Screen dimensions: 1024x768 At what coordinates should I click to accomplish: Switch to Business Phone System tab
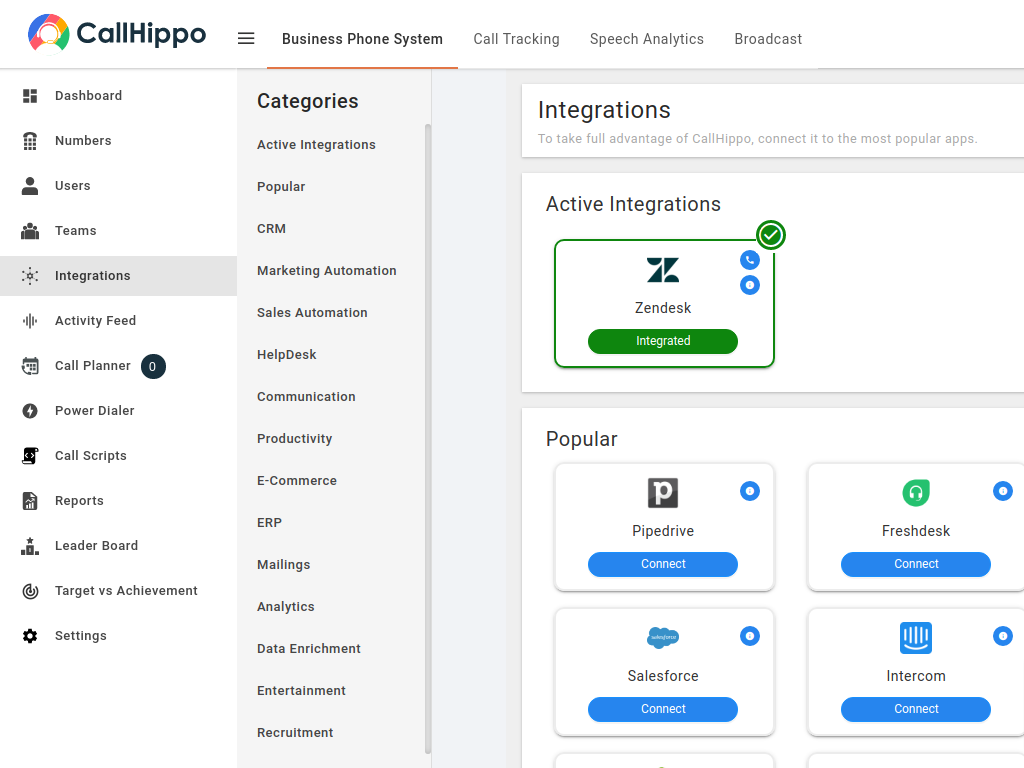[362, 39]
